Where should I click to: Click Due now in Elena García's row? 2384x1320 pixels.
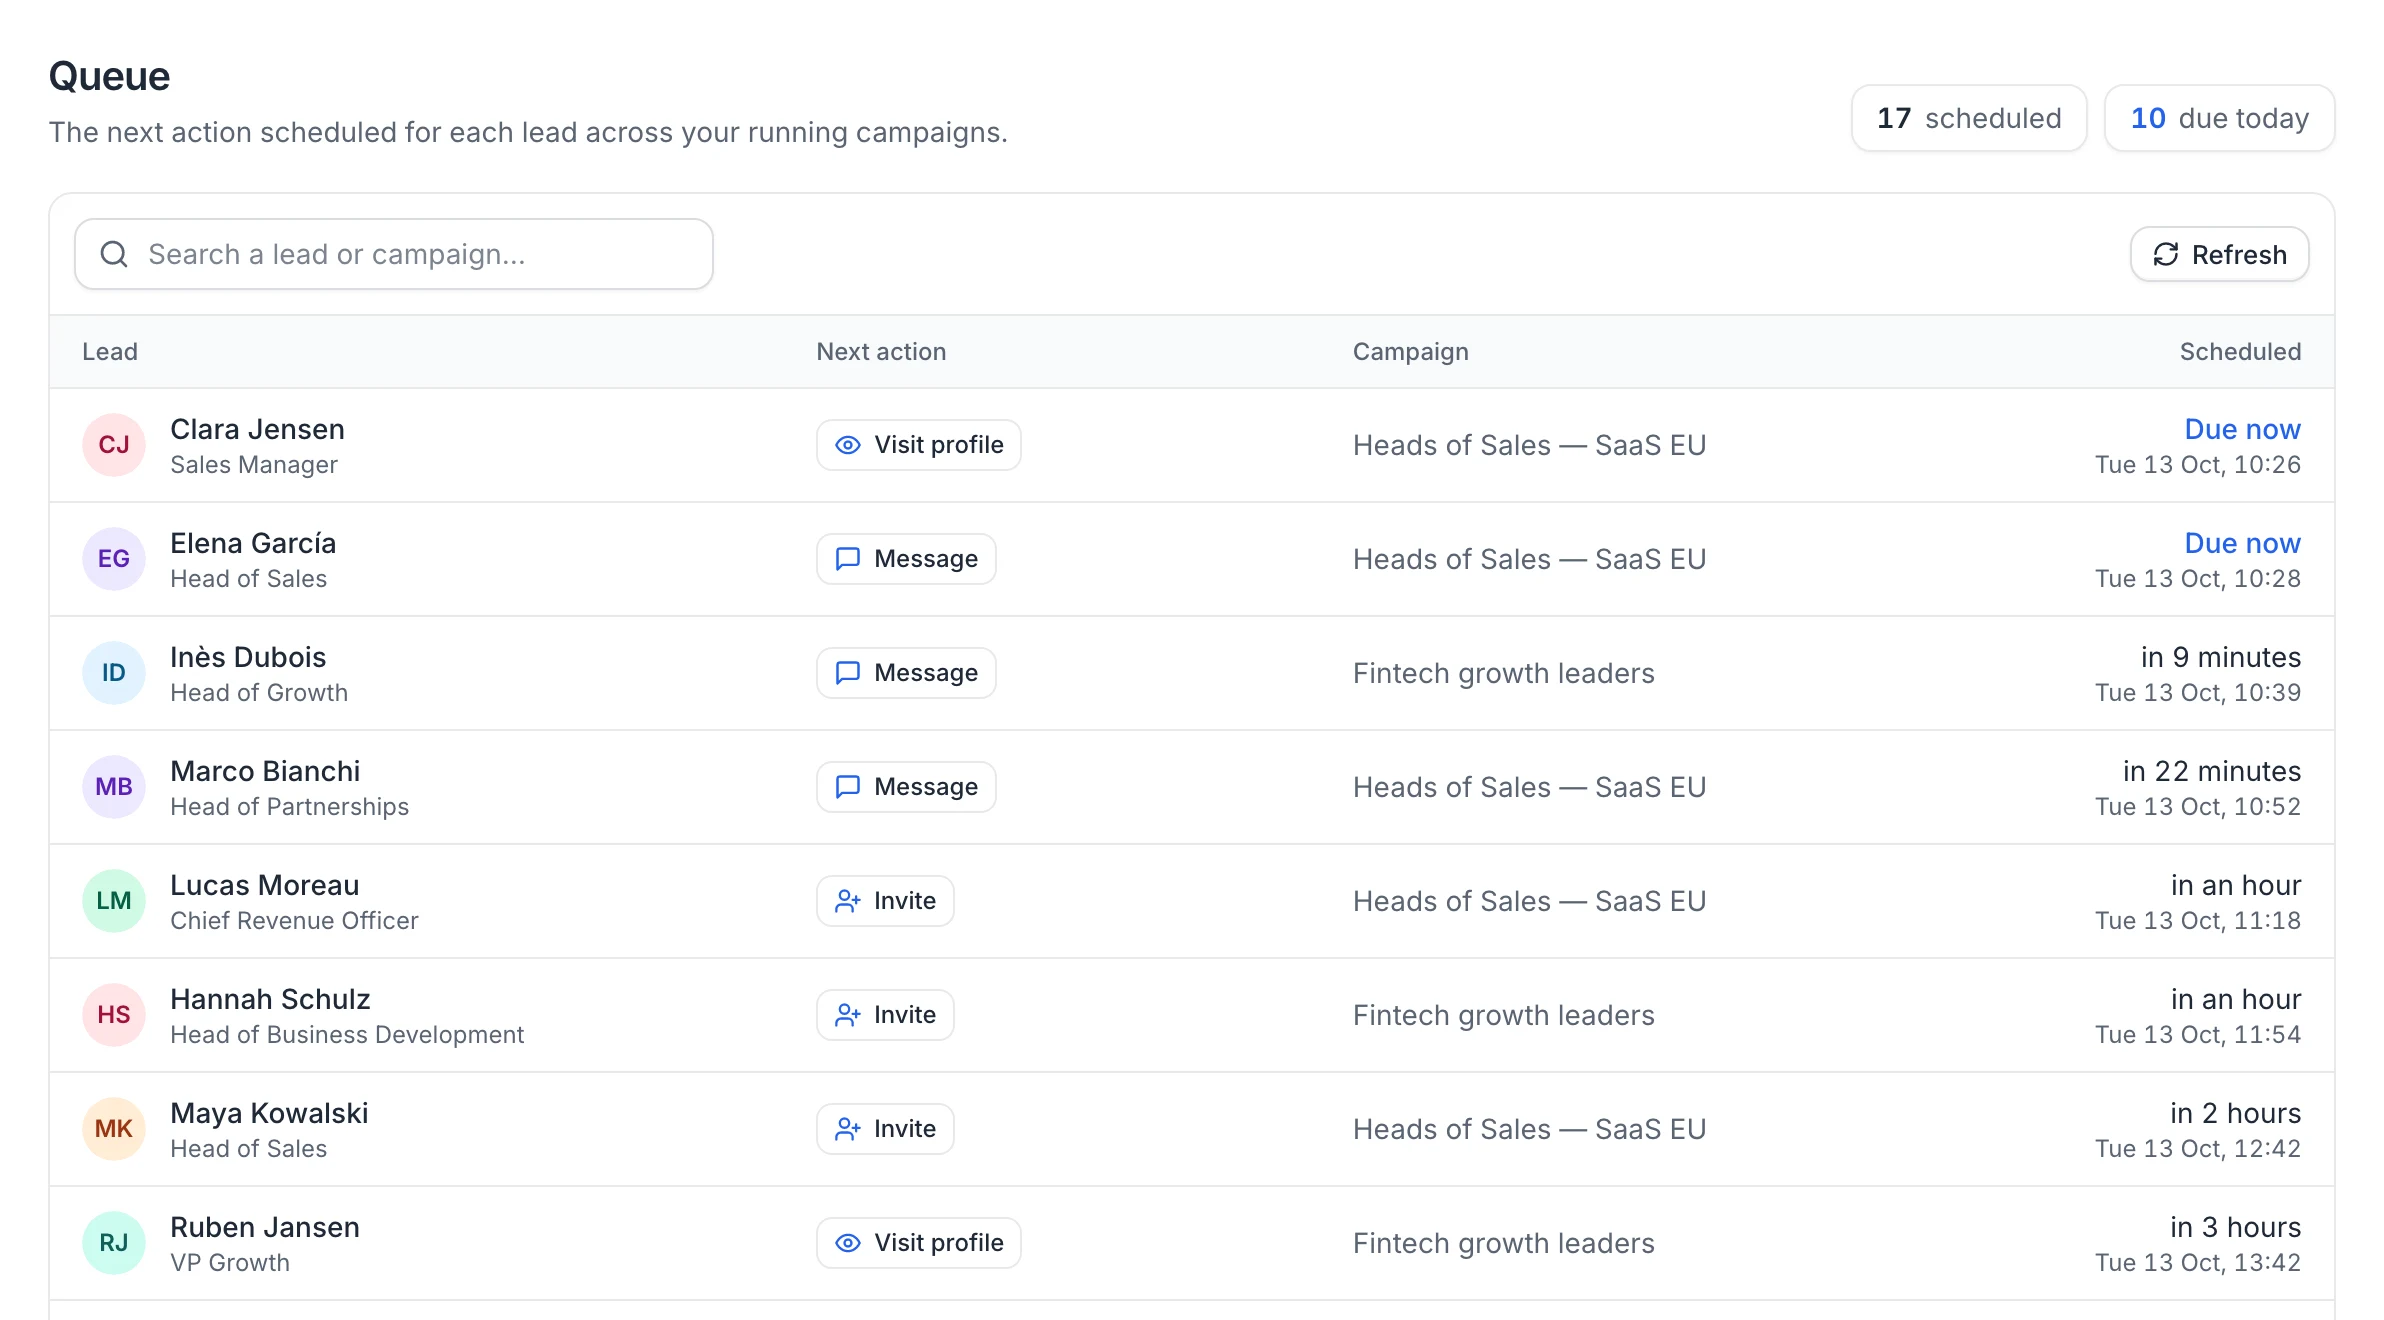click(2242, 543)
